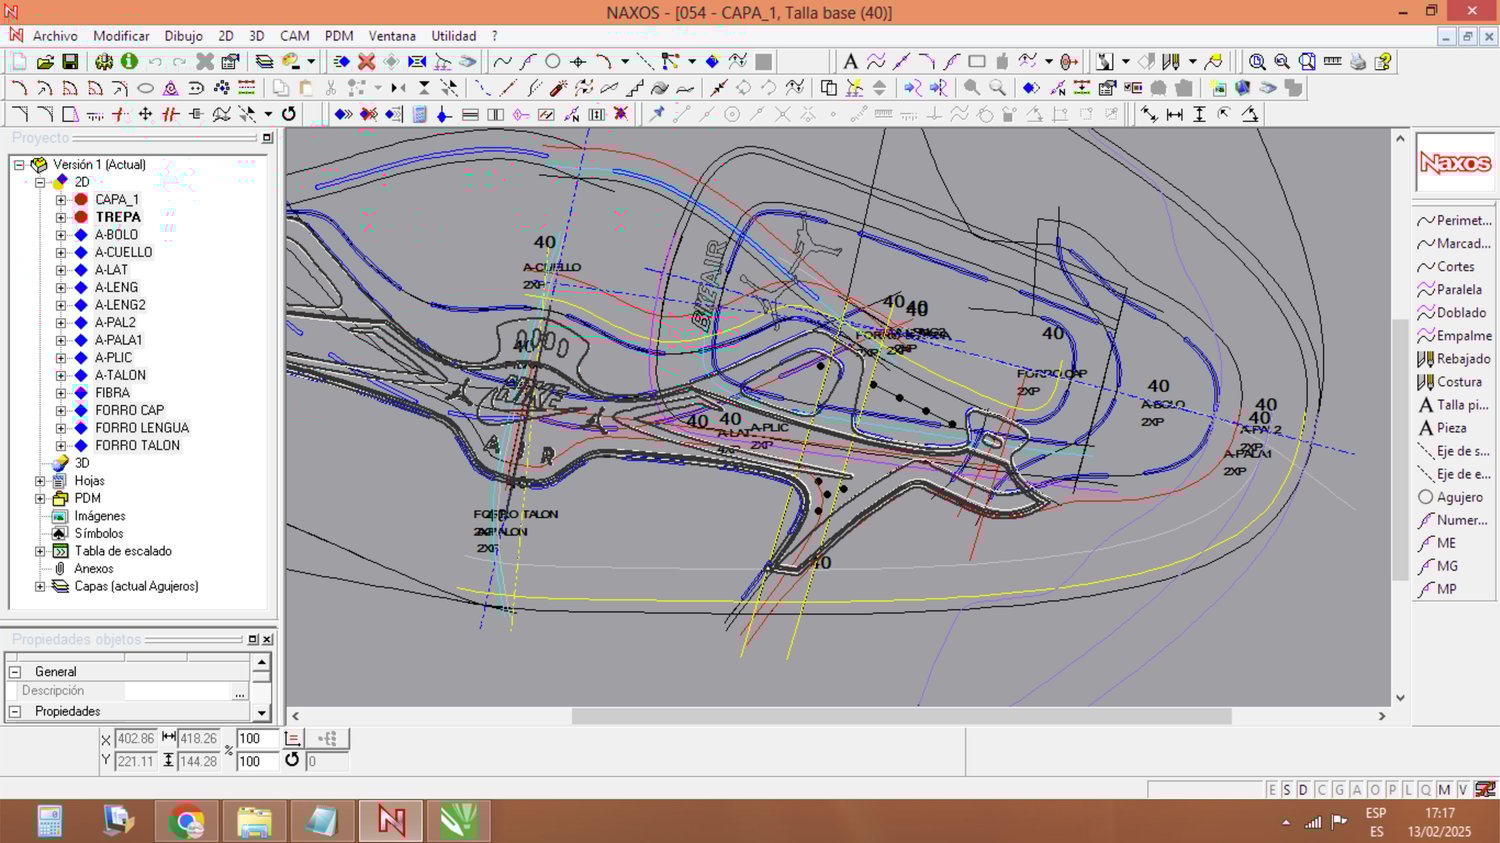Click the horizontal scrollbar thumb under the canvas
This screenshot has height=843, width=1500.
pos(901,716)
